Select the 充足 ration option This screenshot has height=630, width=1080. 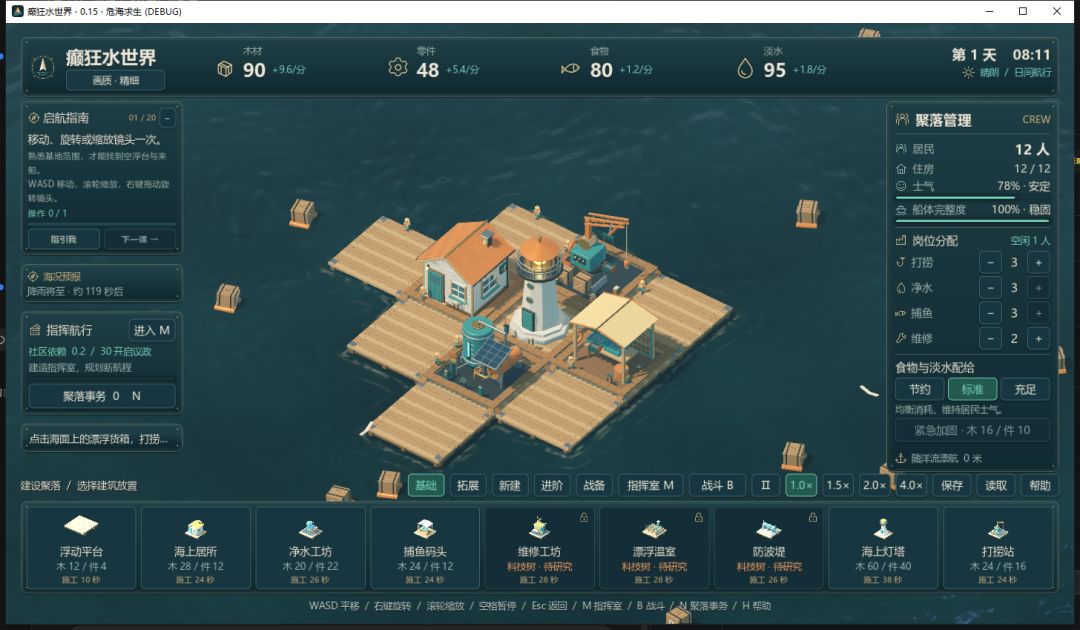coord(1025,390)
